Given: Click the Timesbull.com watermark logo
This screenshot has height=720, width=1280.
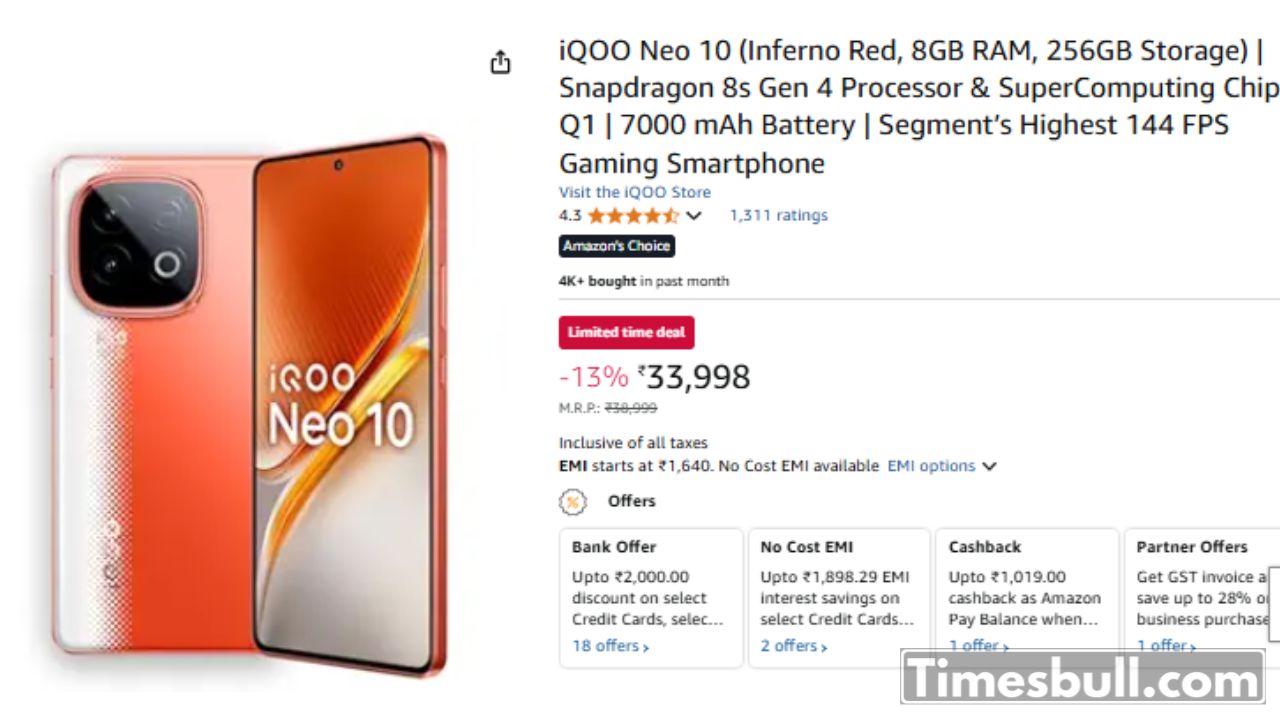Looking at the screenshot, I should click(1082, 680).
